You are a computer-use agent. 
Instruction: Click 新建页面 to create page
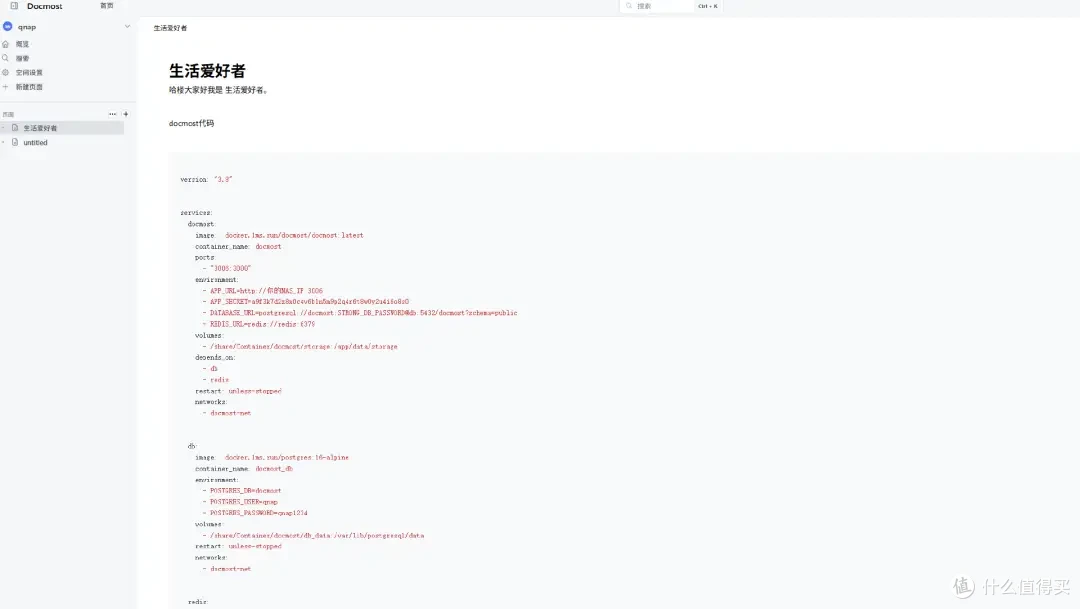(x=29, y=87)
